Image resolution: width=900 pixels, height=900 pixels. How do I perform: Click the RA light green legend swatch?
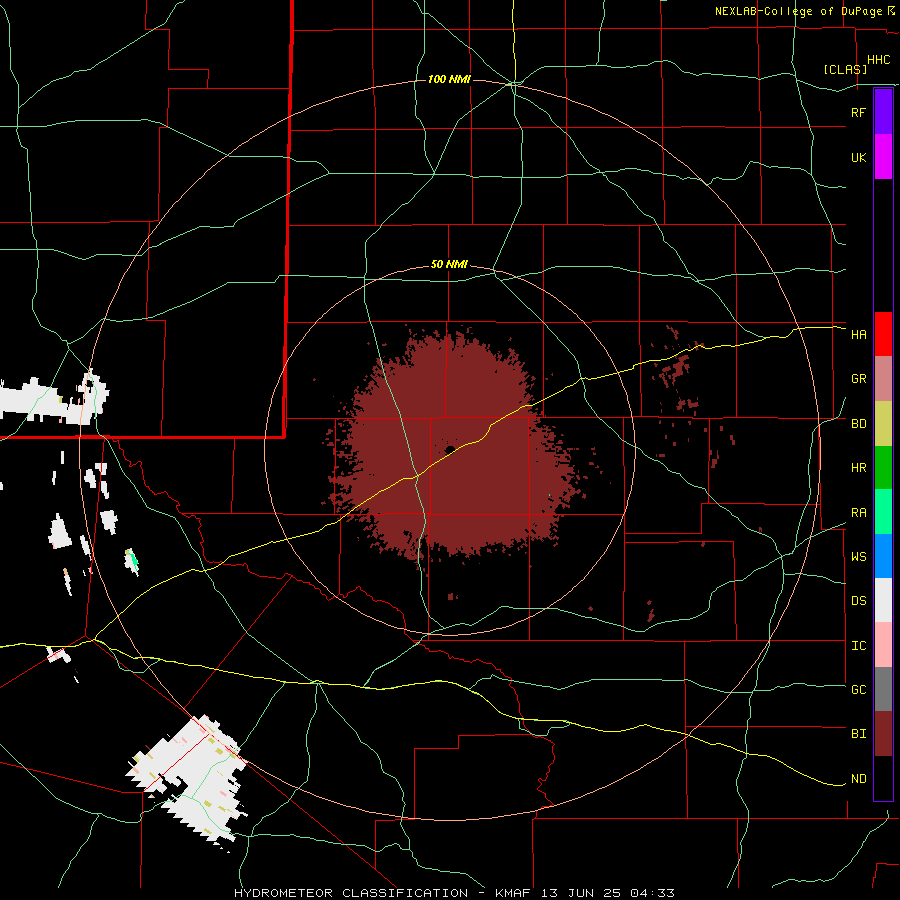tap(883, 512)
